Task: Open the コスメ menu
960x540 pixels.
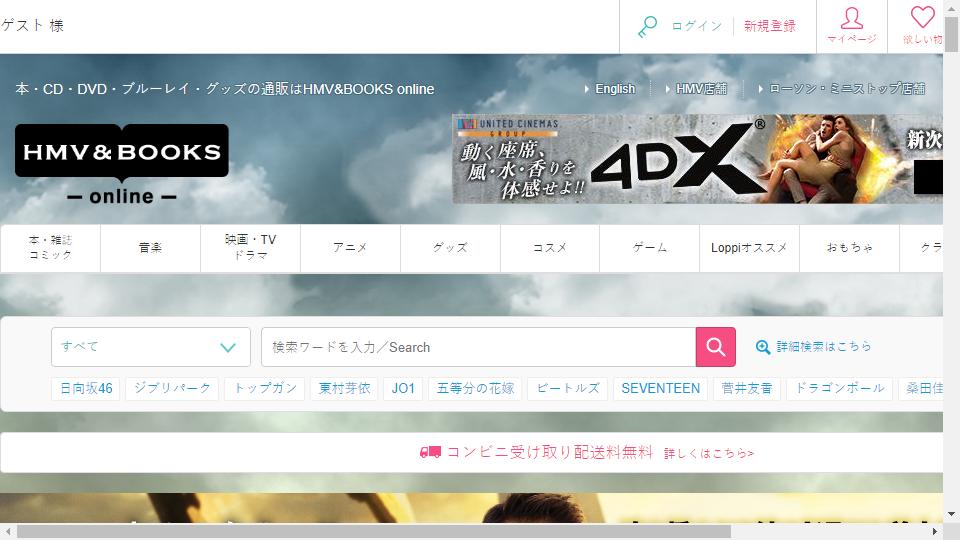Action: (550, 247)
